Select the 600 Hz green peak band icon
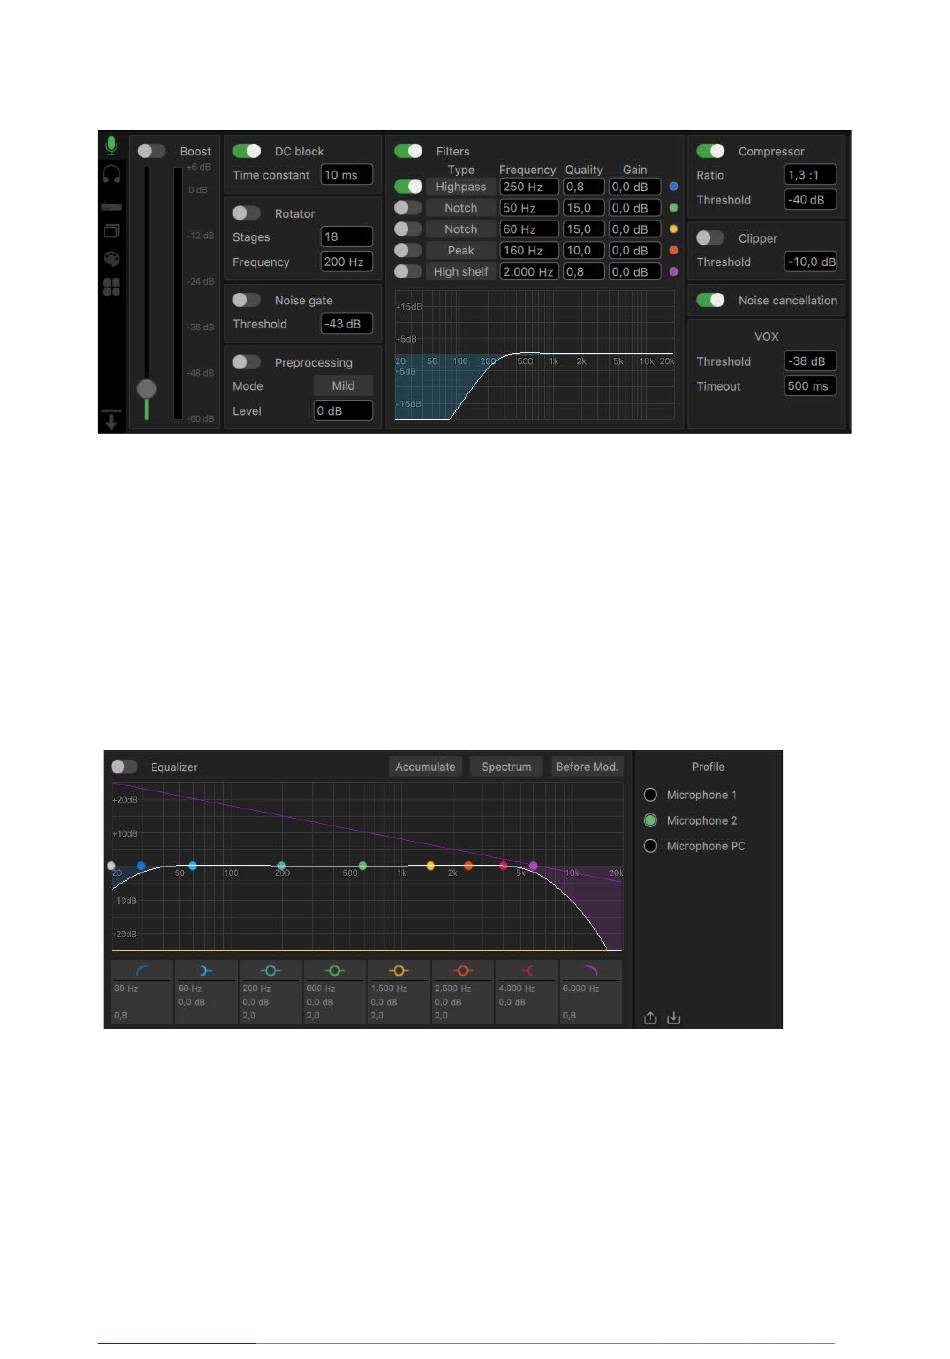 pyautogui.click(x=334, y=970)
